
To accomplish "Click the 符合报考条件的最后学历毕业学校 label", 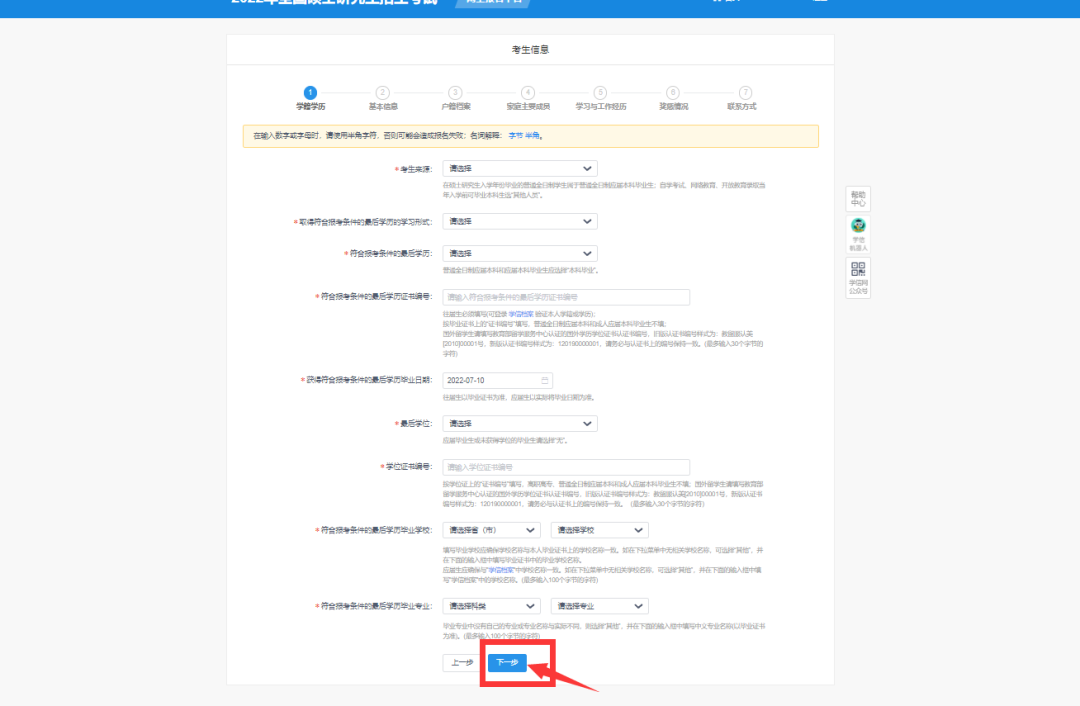I will pos(376,530).
